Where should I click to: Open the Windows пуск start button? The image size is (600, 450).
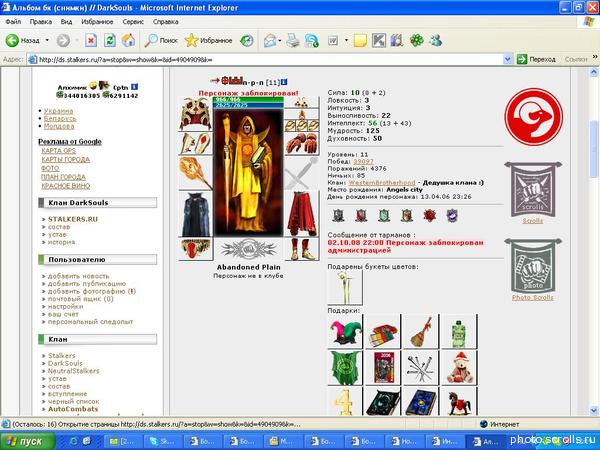[x=27, y=441]
